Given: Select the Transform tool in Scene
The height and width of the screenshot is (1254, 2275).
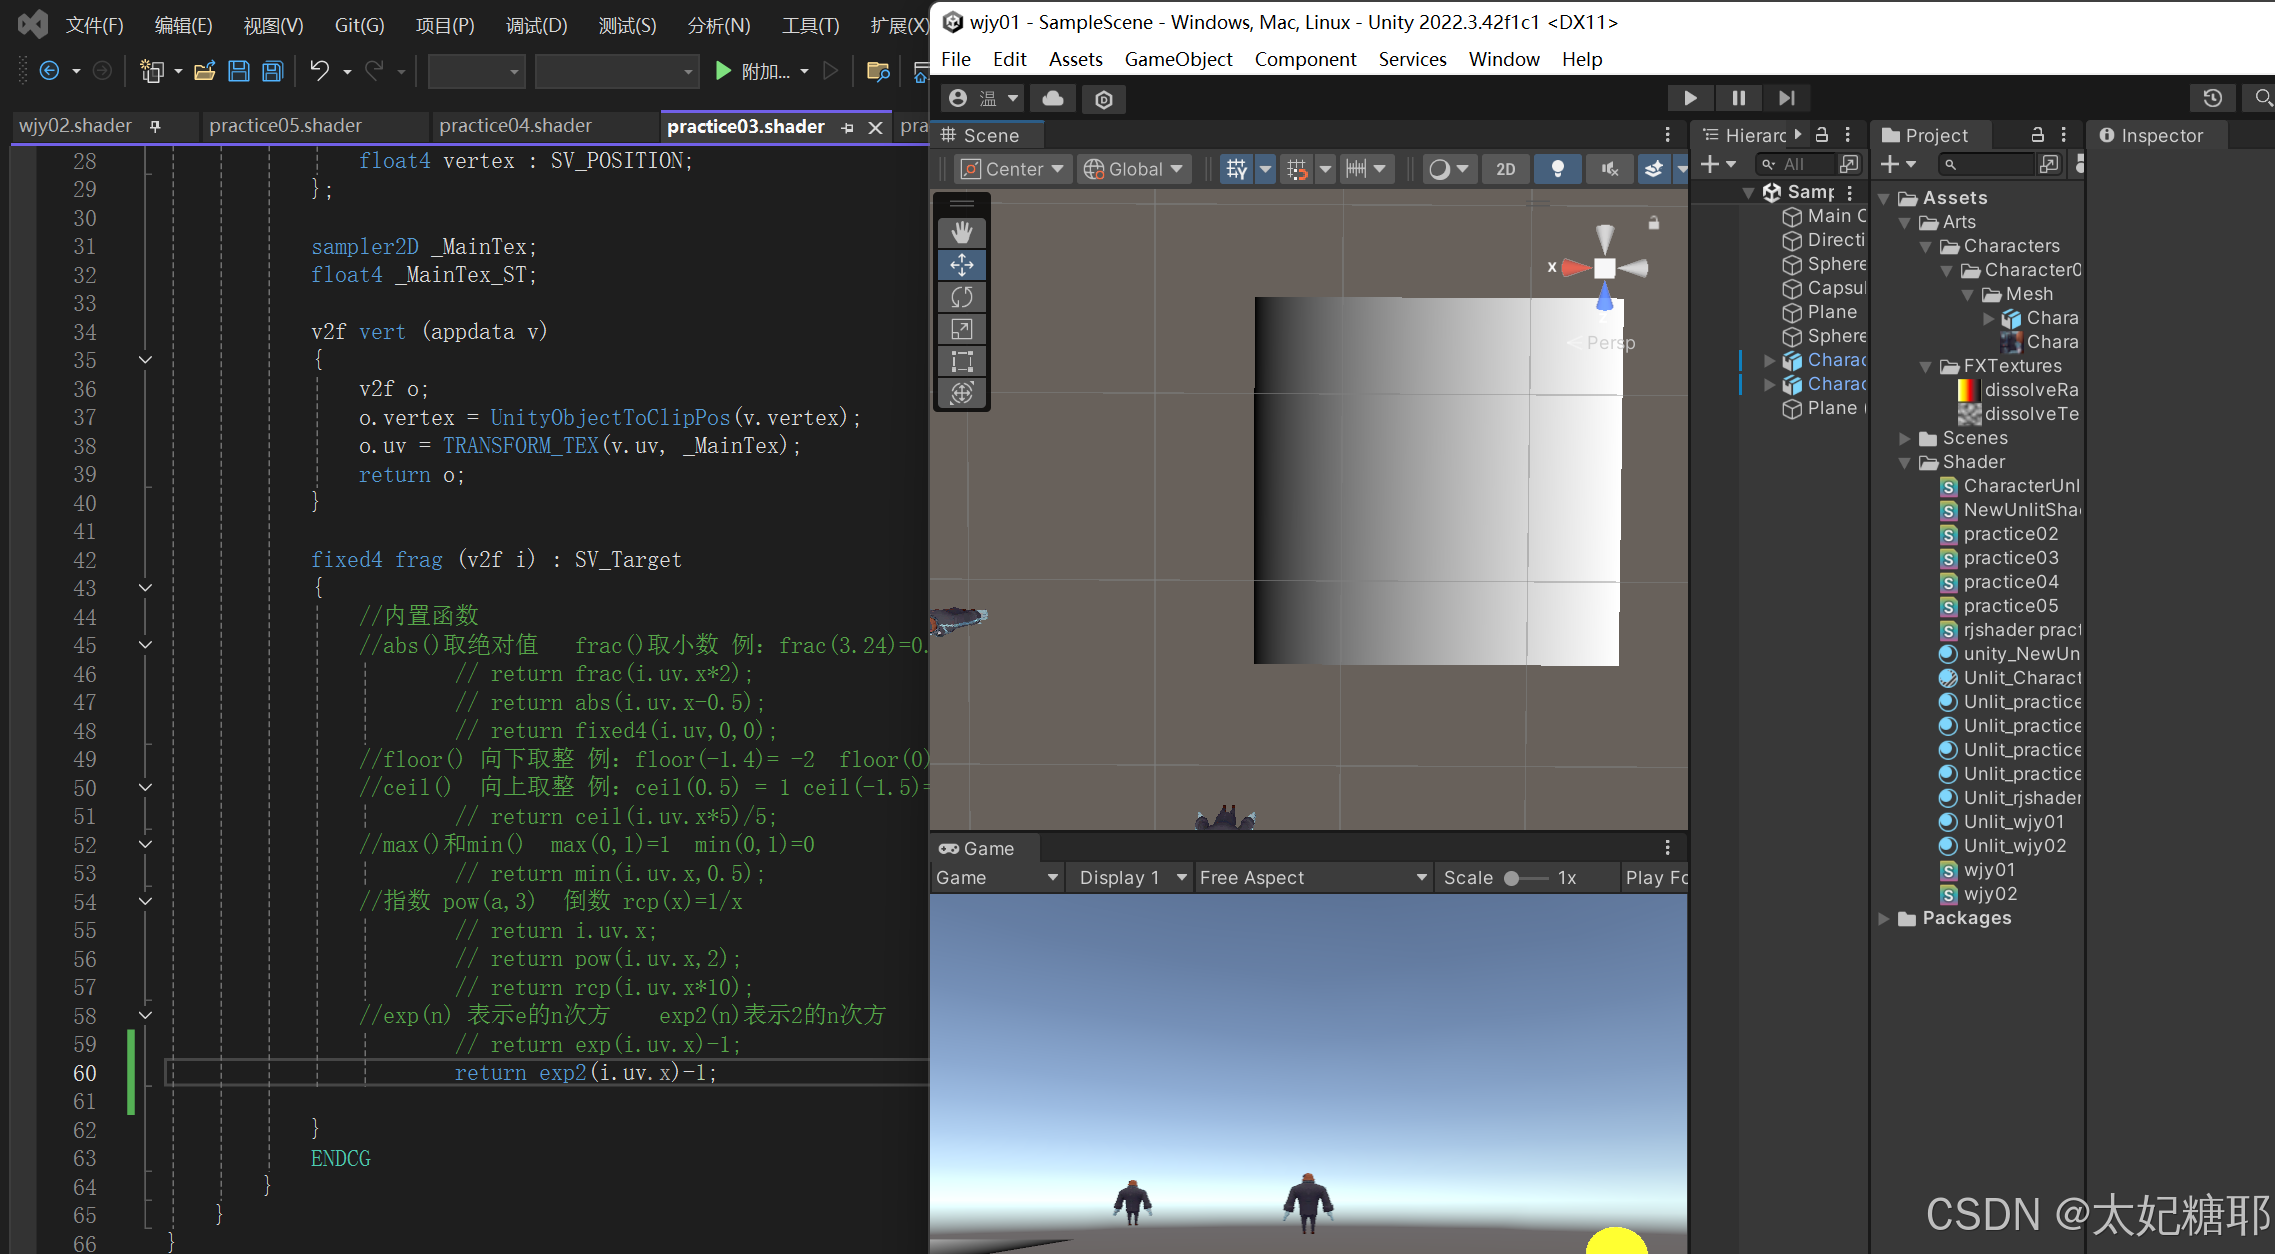Looking at the screenshot, I should coord(961,393).
